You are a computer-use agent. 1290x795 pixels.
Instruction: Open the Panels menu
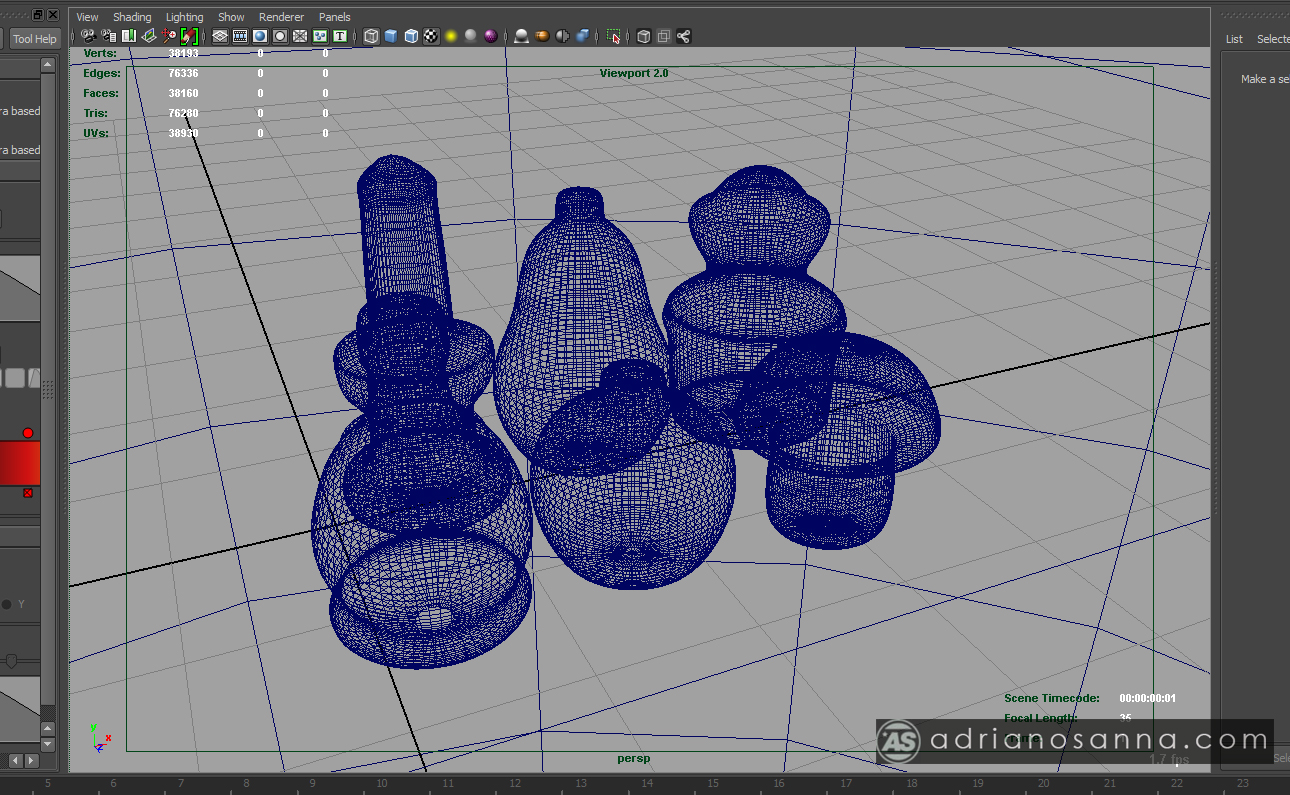[335, 17]
